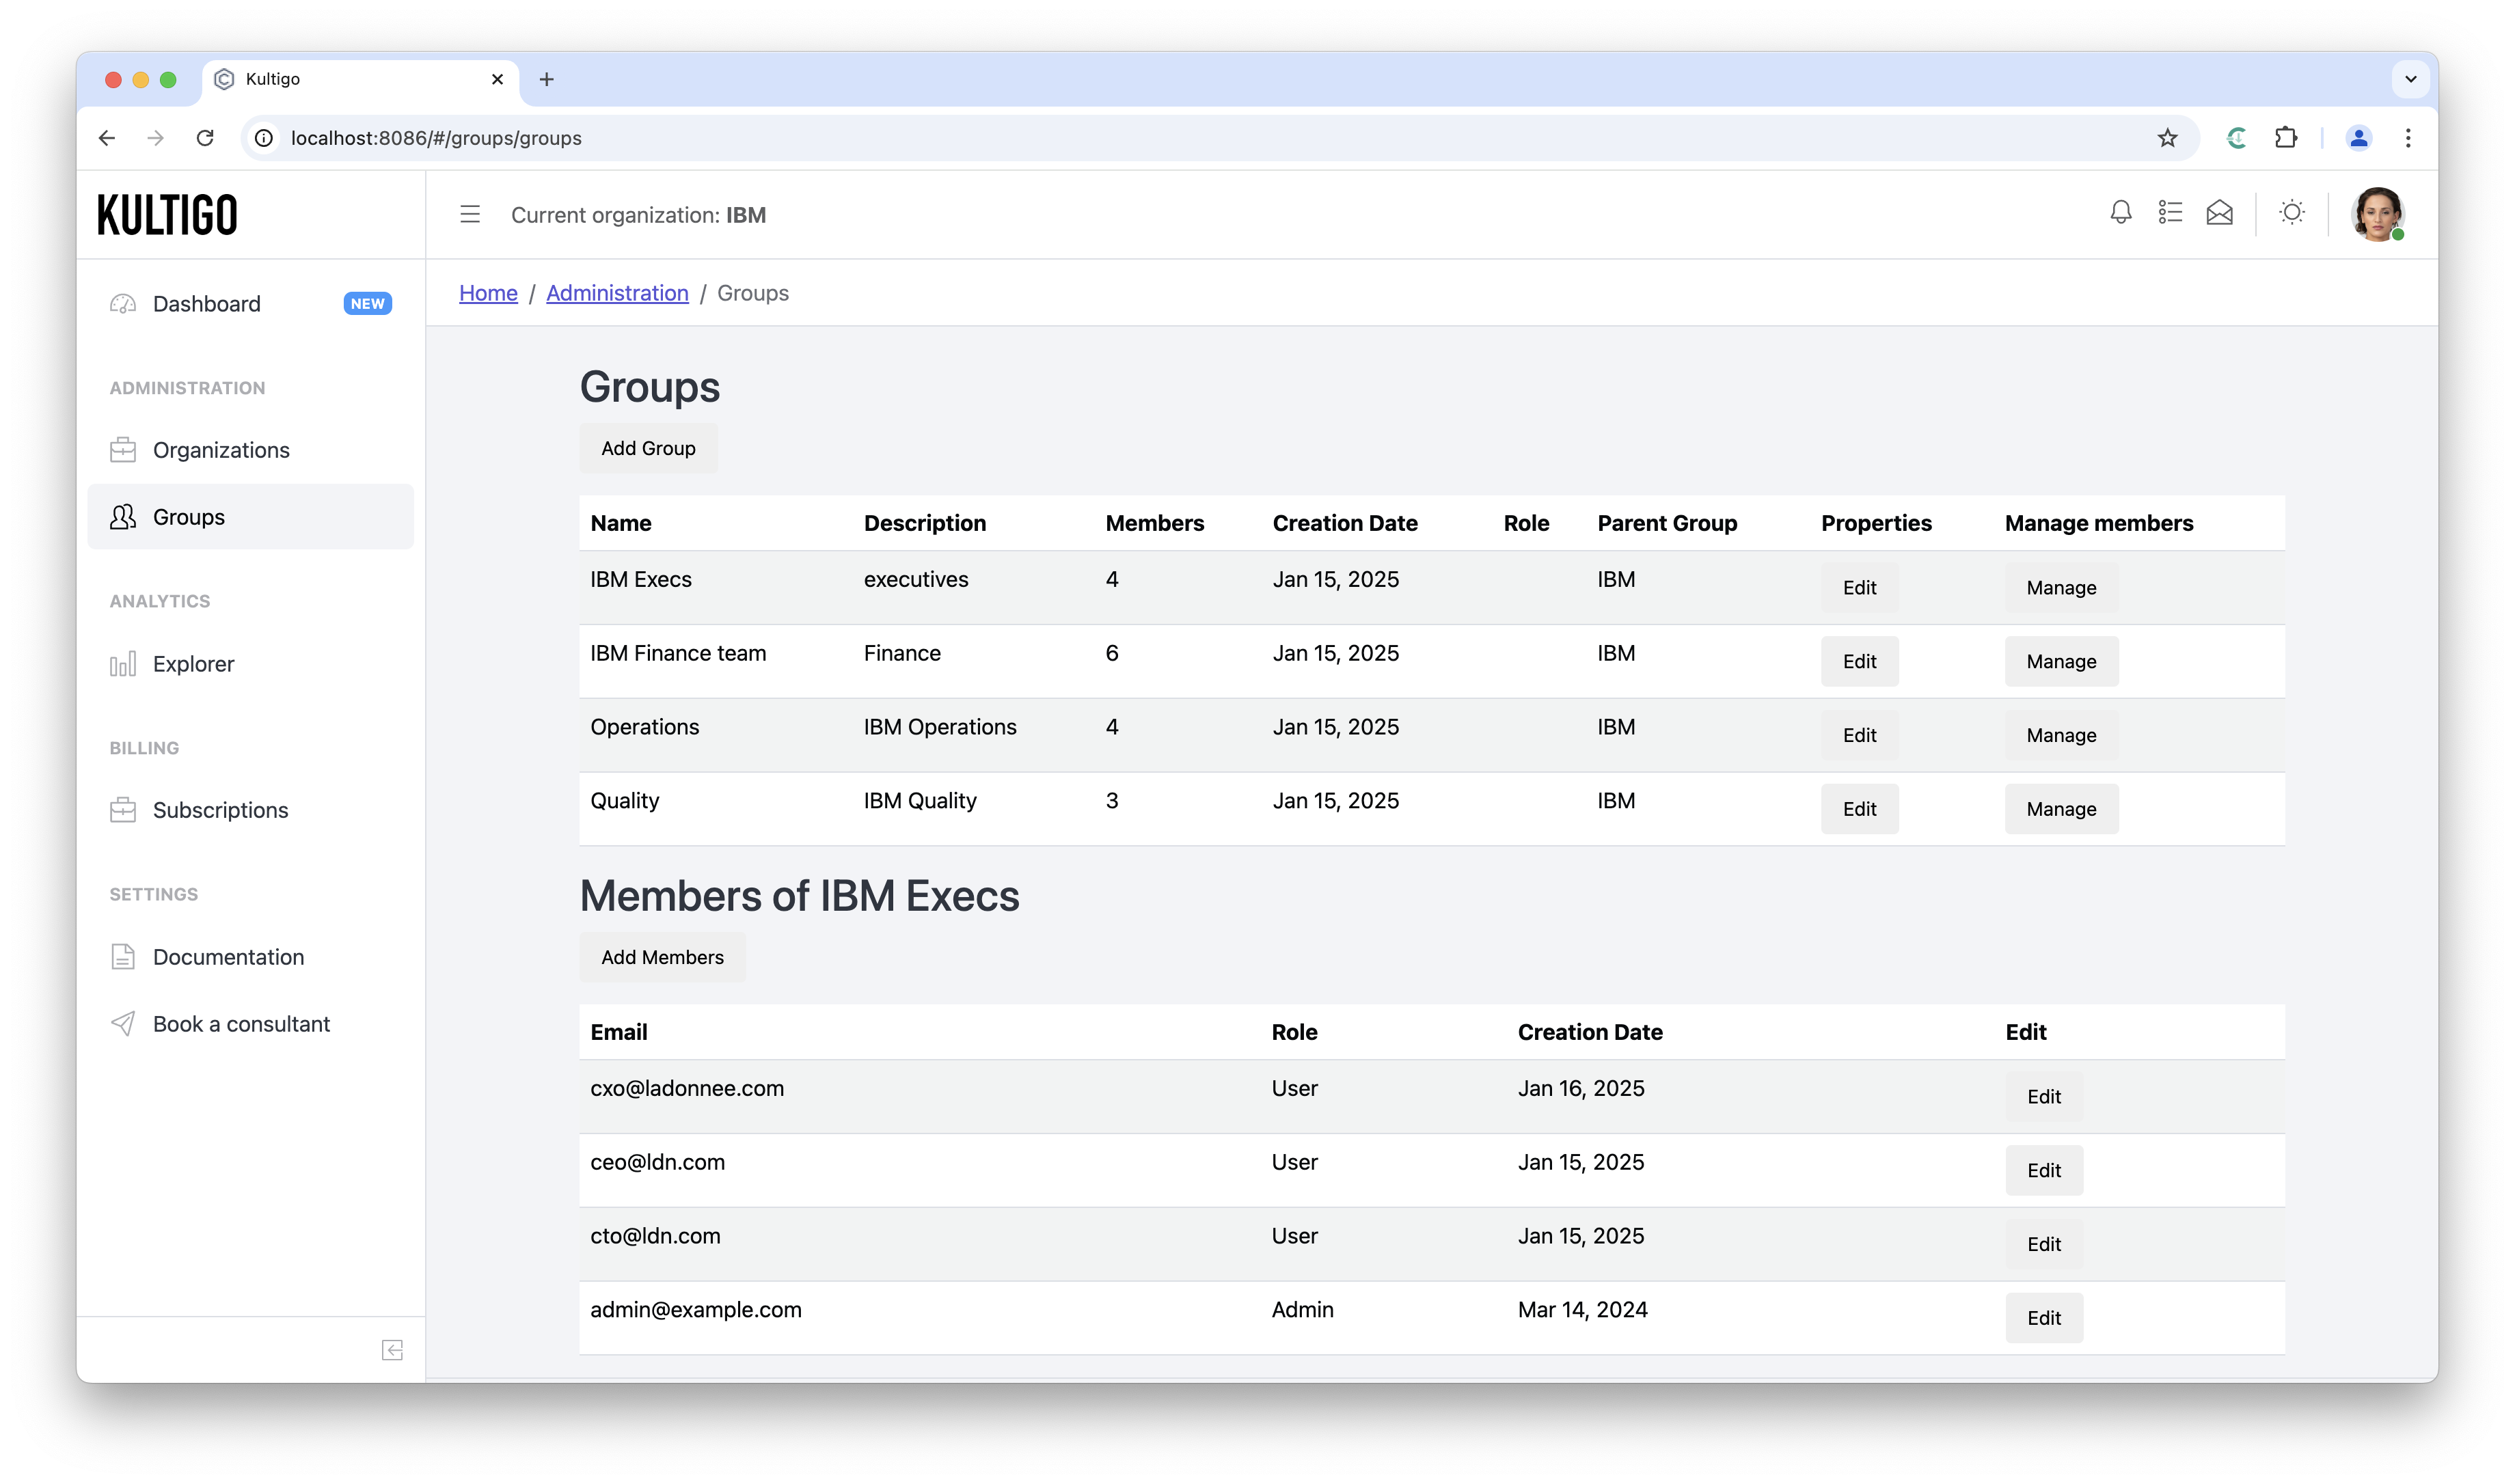
Task: Click the green C extension icon
Action: [x=2237, y=138]
